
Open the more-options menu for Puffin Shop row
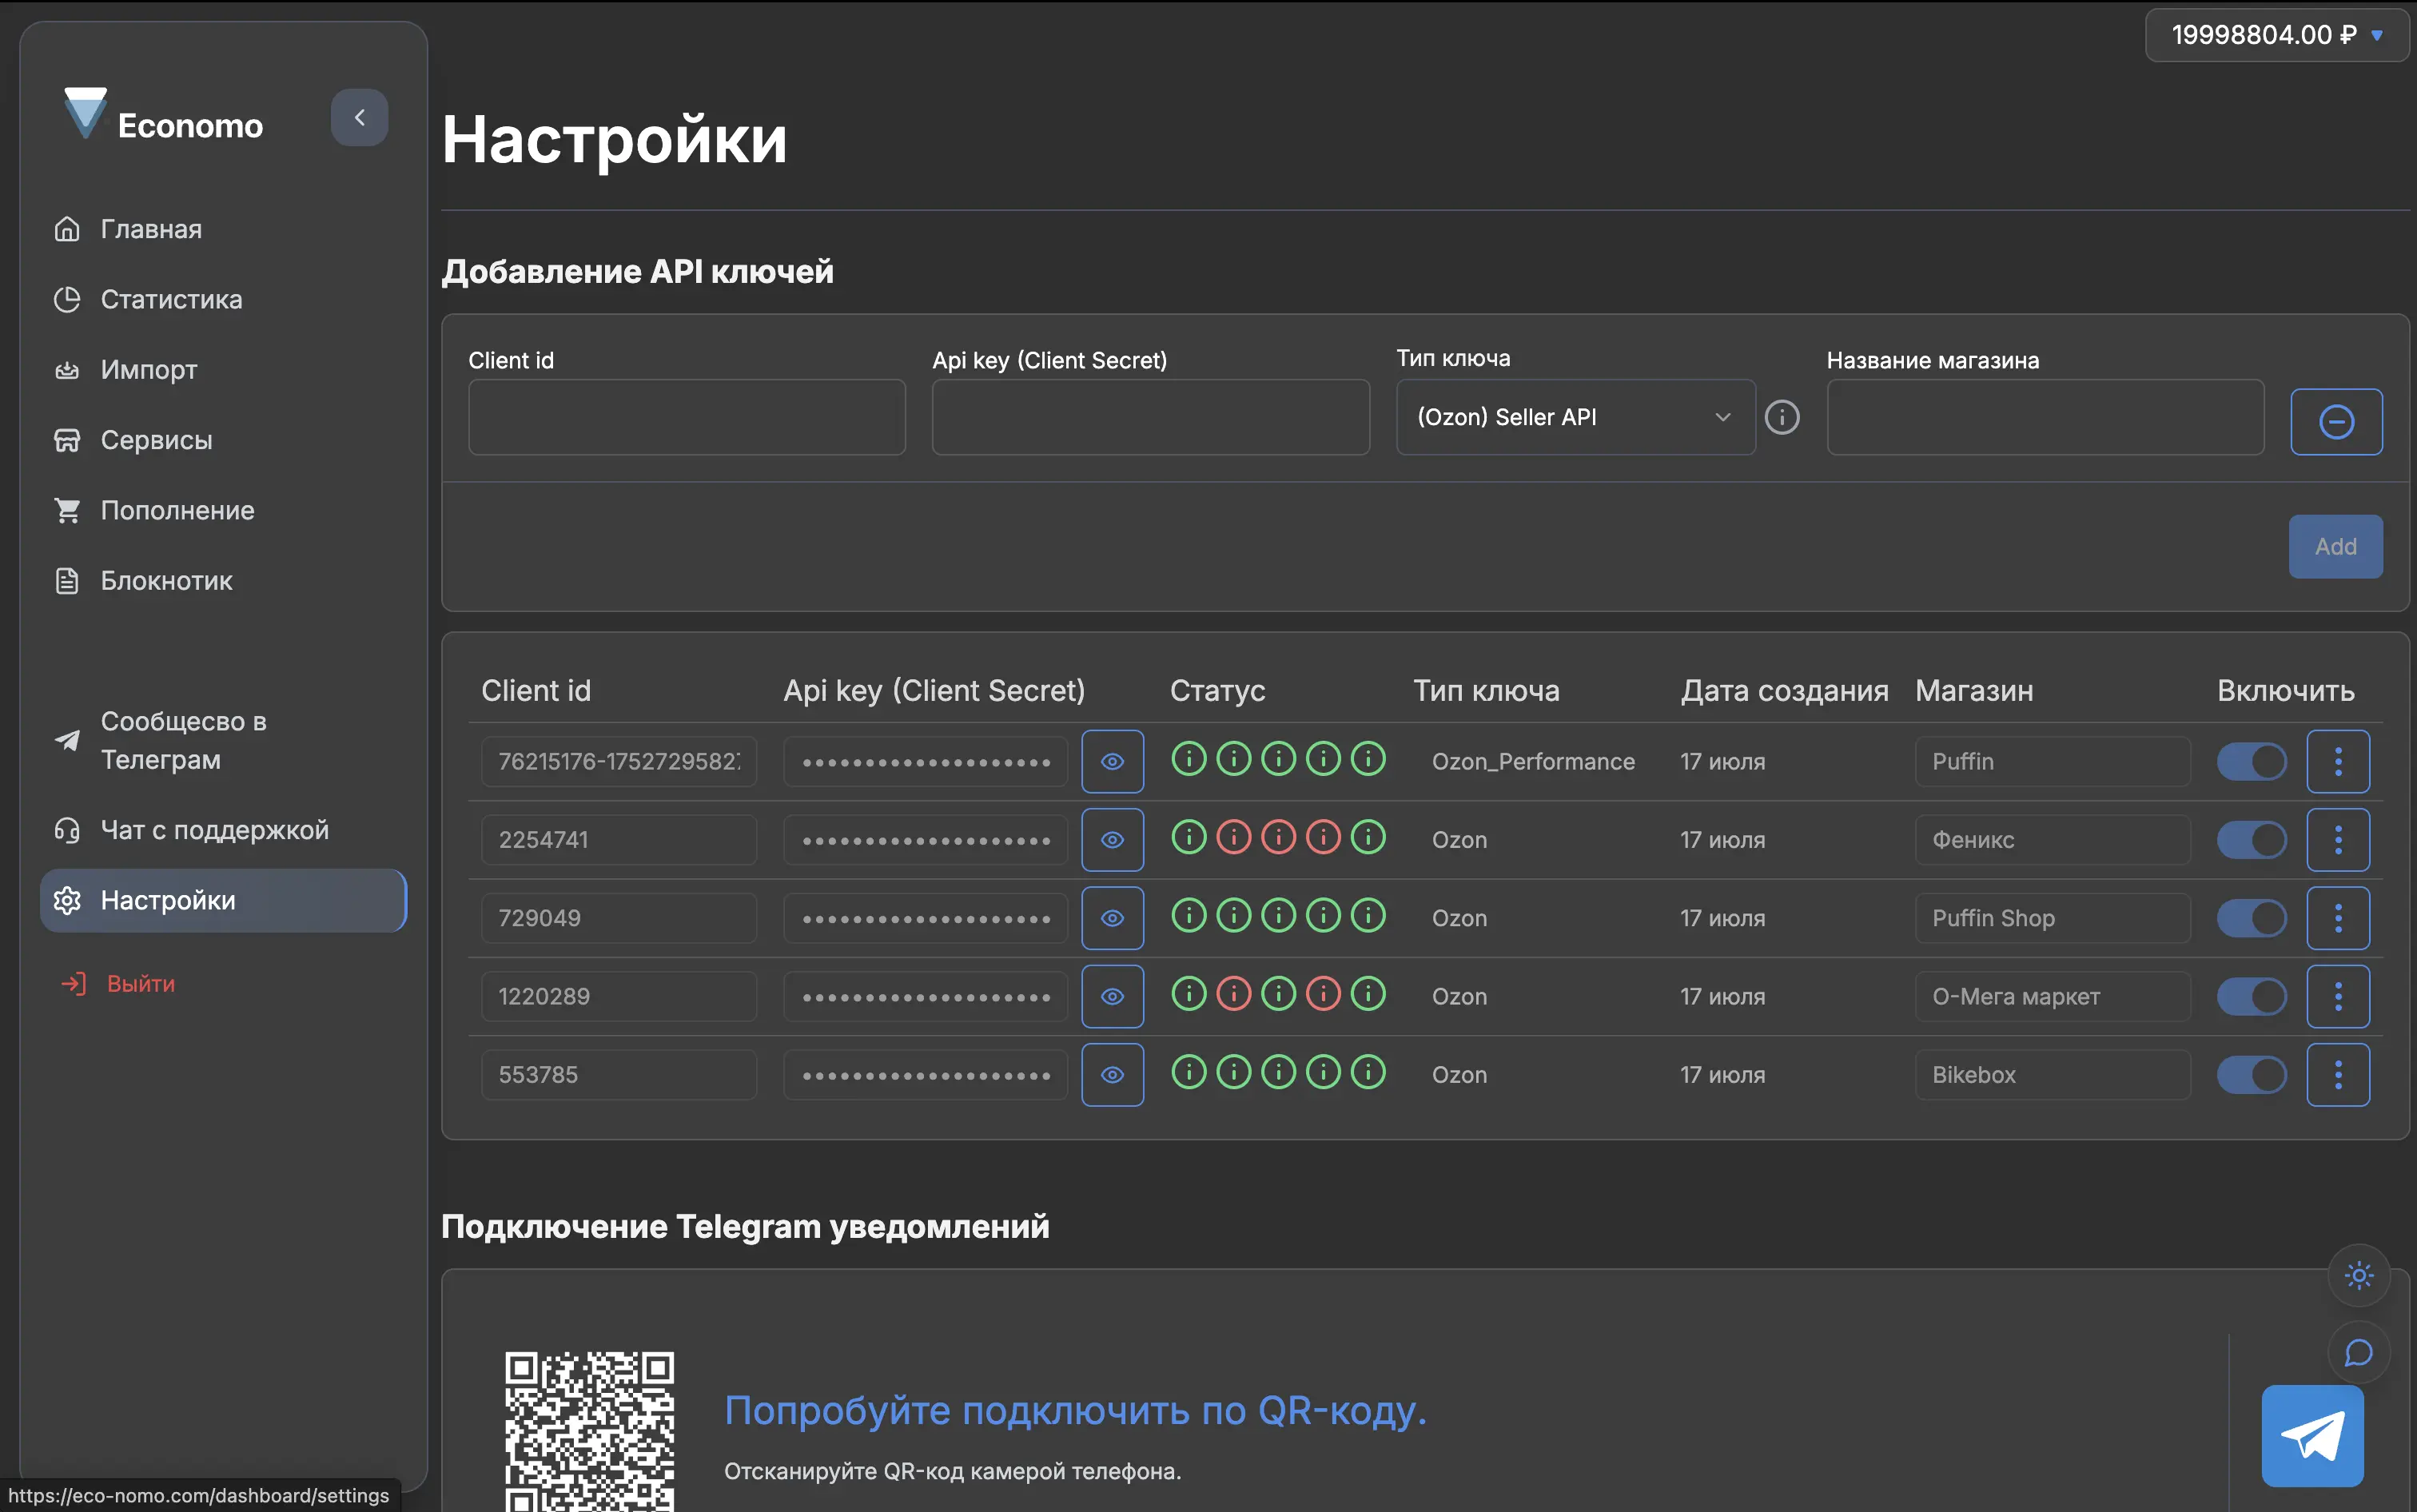(x=2338, y=919)
